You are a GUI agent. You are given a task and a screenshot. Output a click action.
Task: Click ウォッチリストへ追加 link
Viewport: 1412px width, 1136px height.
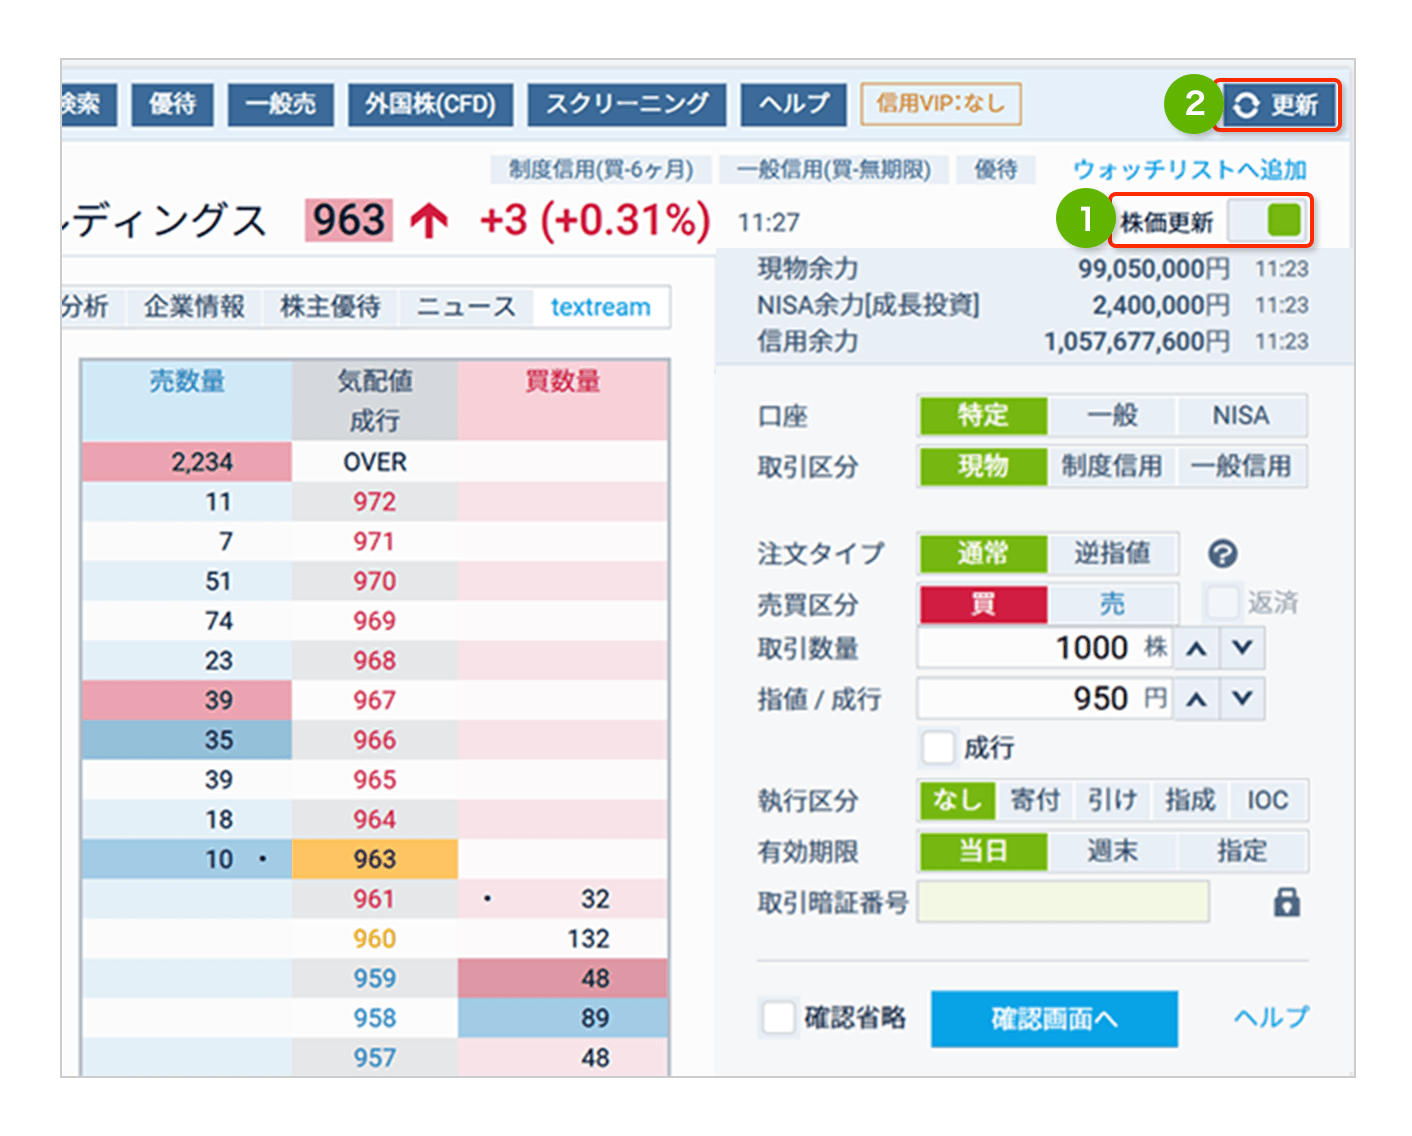pos(1189,169)
